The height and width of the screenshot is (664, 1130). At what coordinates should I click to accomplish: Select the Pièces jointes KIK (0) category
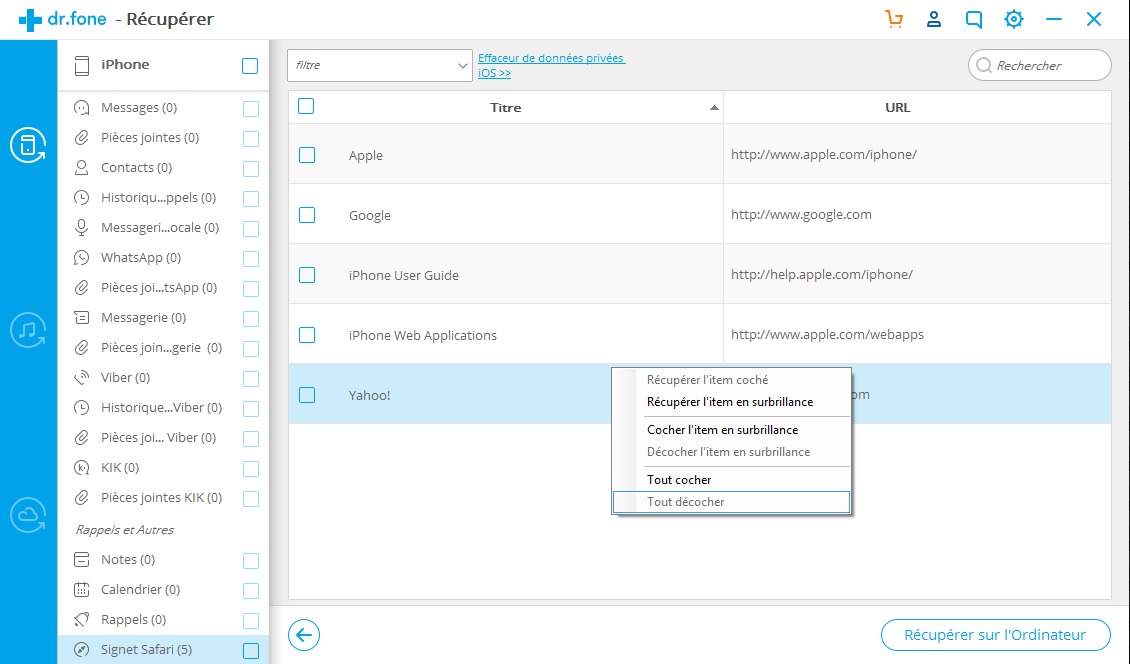tap(163, 497)
